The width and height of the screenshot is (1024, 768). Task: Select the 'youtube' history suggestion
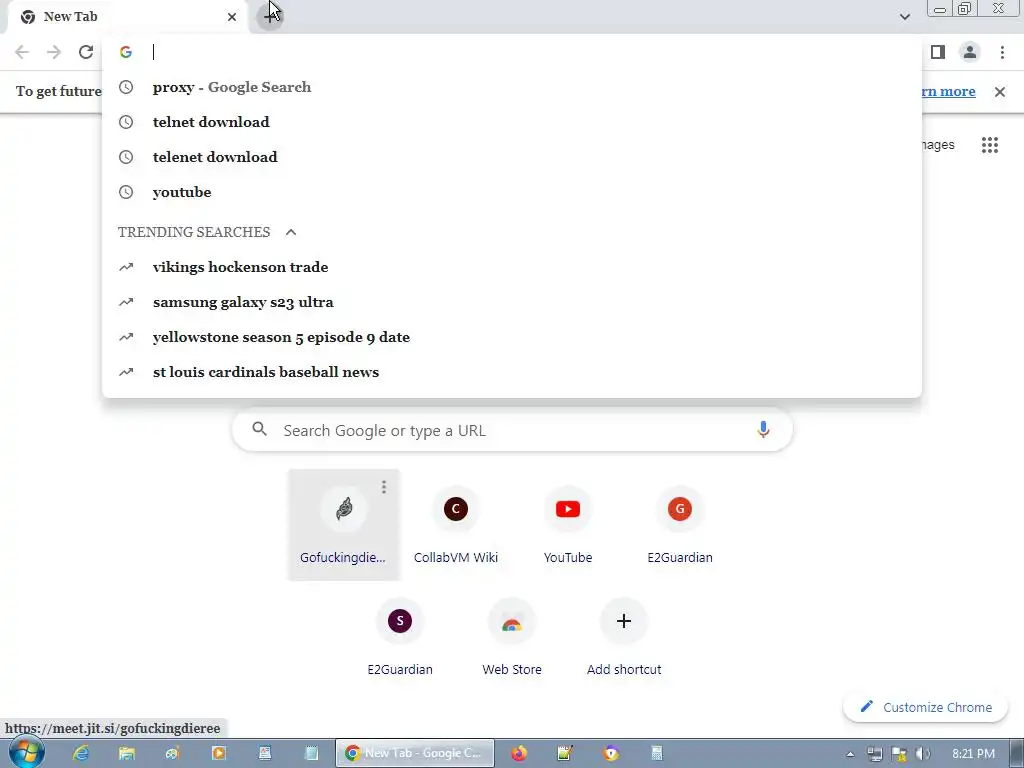pyautogui.click(x=512, y=192)
